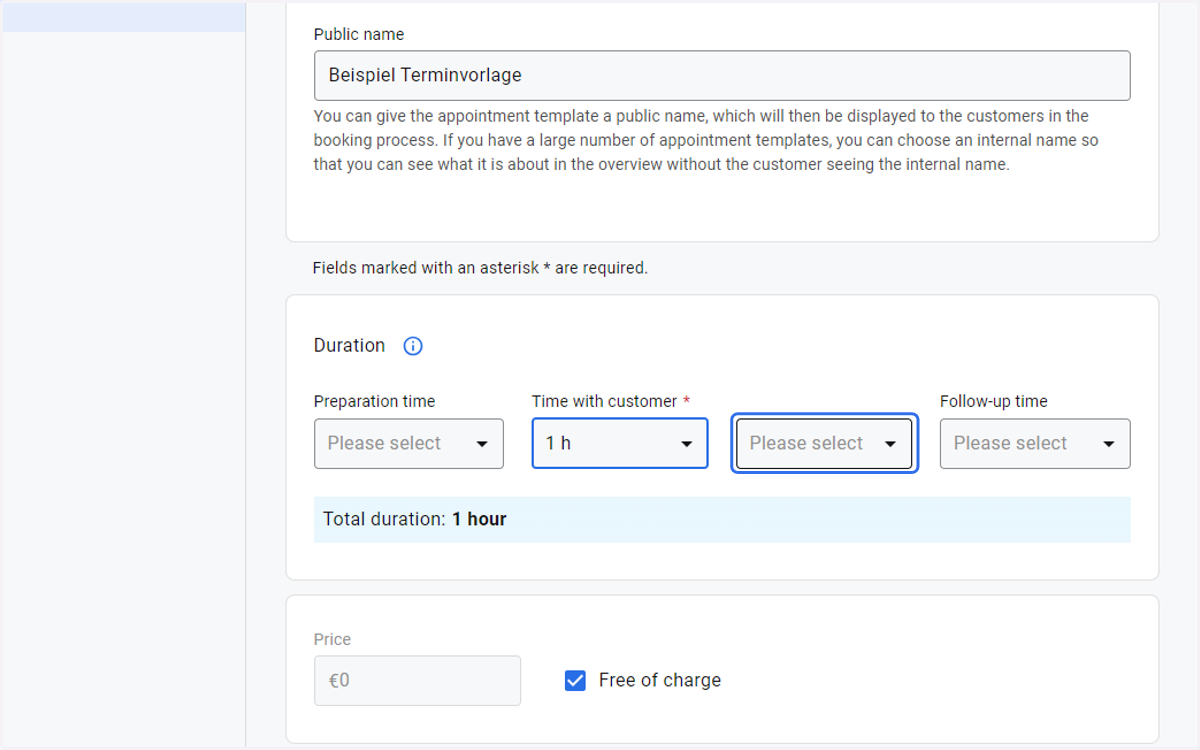Uncheck the Free of charge checkbox

(x=575, y=681)
